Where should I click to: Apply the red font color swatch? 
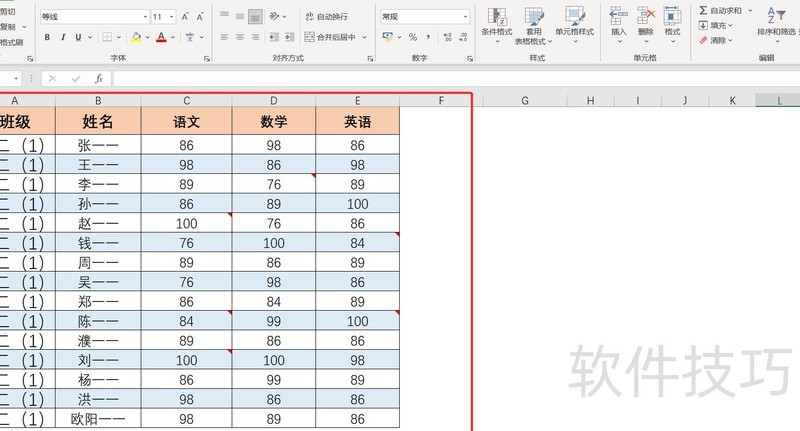tap(161, 37)
